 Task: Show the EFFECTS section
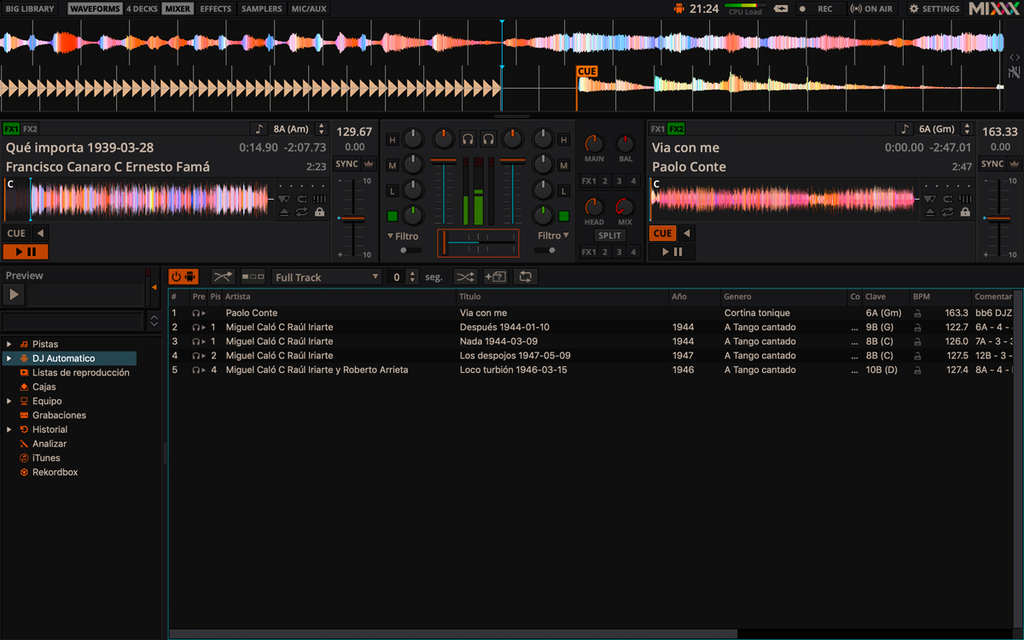pos(216,8)
